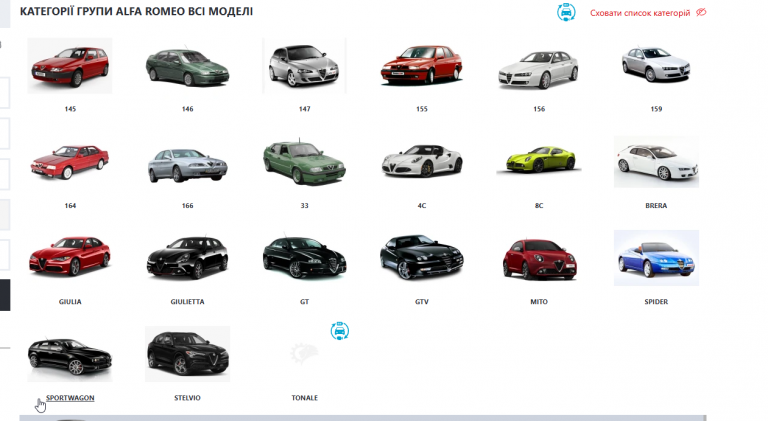
Task: Click the TONALE label
Action: pos(305,398)
